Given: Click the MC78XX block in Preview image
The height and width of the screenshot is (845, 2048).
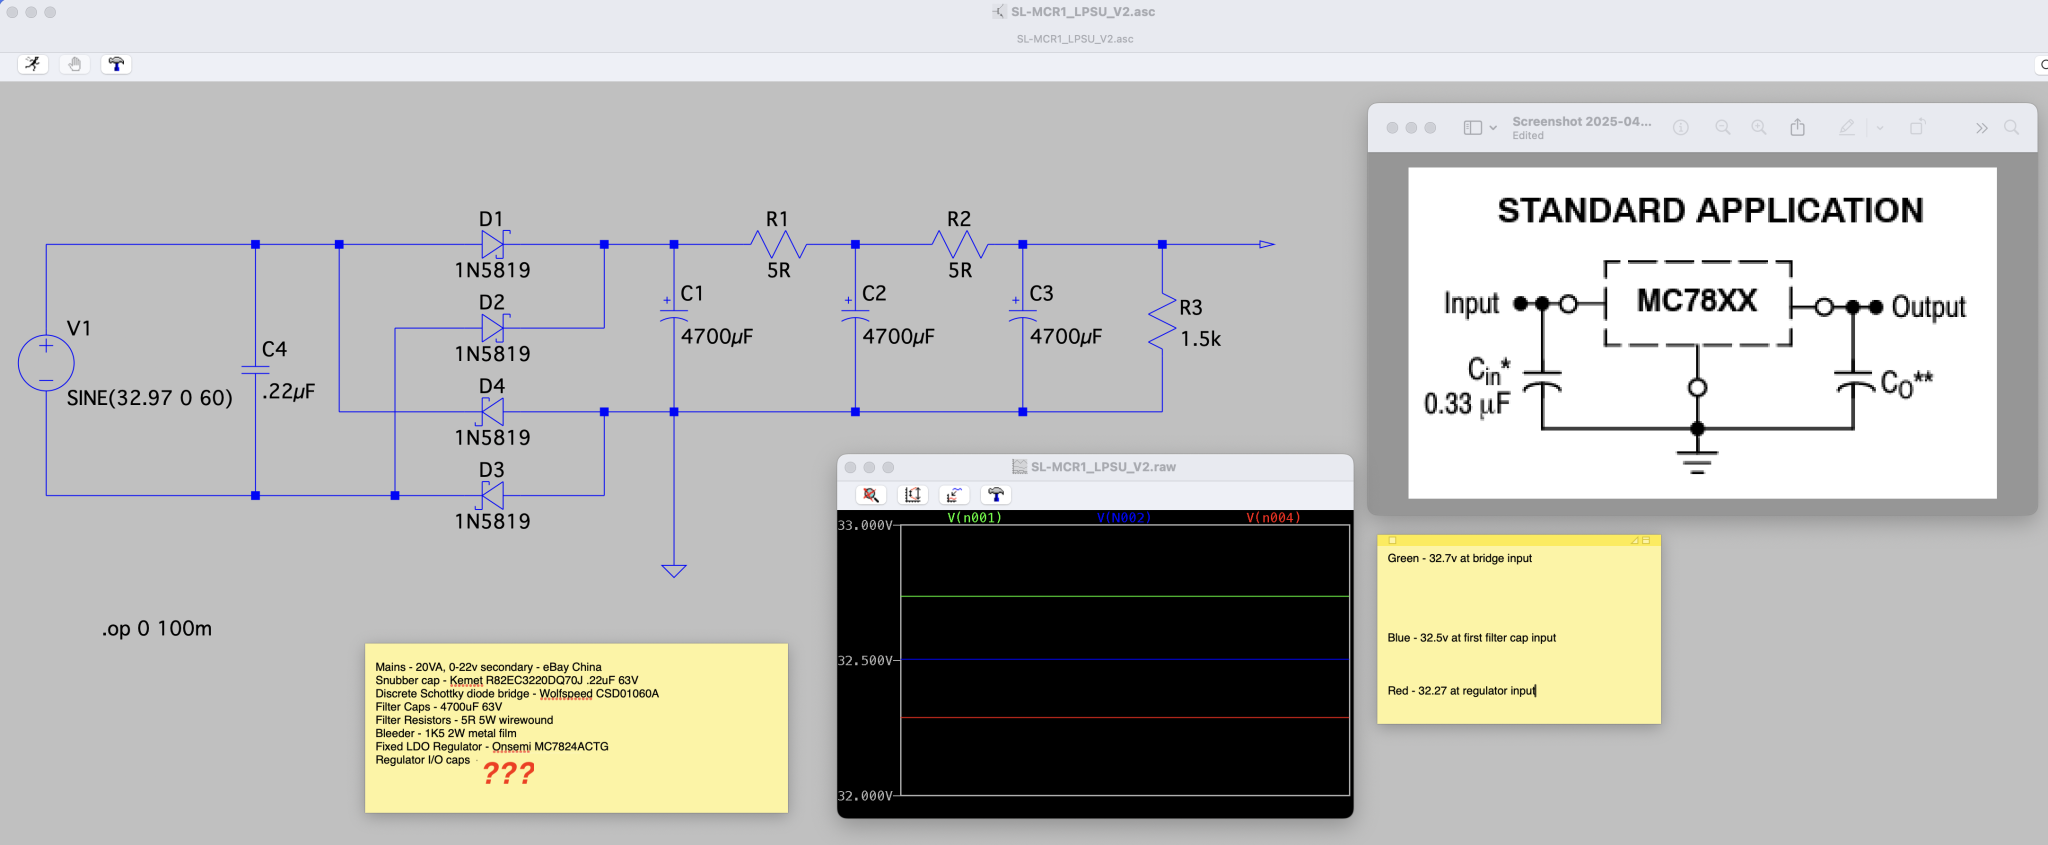Looking at the screenshot, I should point(1697,303).
